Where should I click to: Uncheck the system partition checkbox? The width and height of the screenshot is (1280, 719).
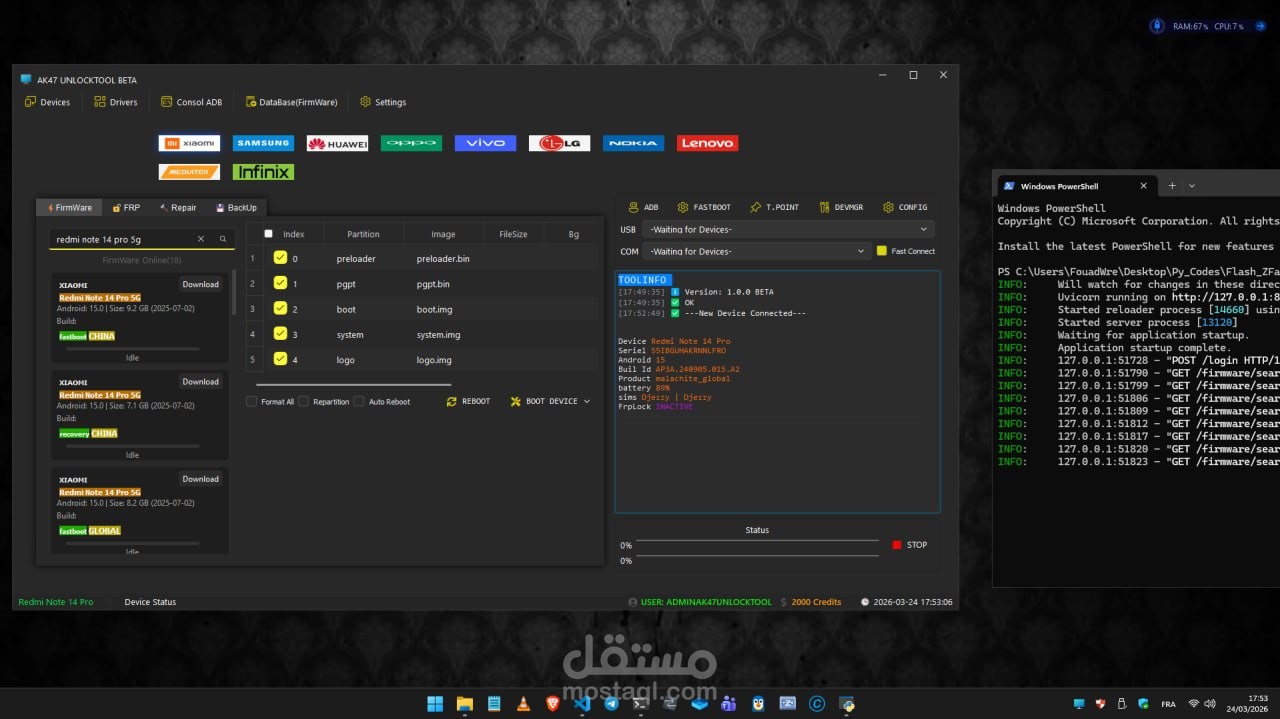coord(280,333)
